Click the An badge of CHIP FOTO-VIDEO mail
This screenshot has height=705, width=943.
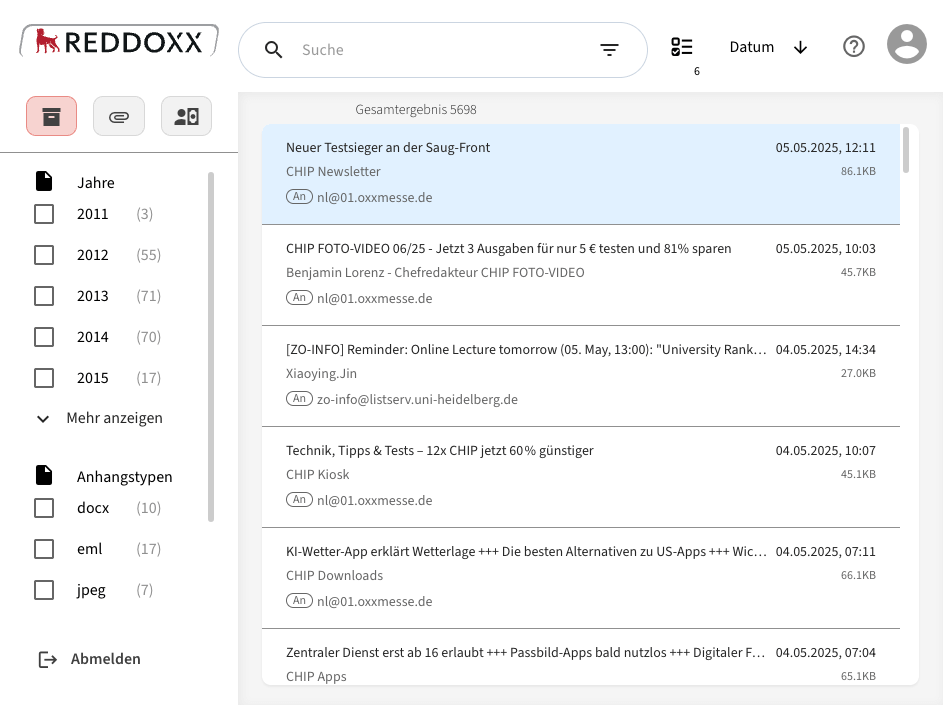[x=299, y=298]
